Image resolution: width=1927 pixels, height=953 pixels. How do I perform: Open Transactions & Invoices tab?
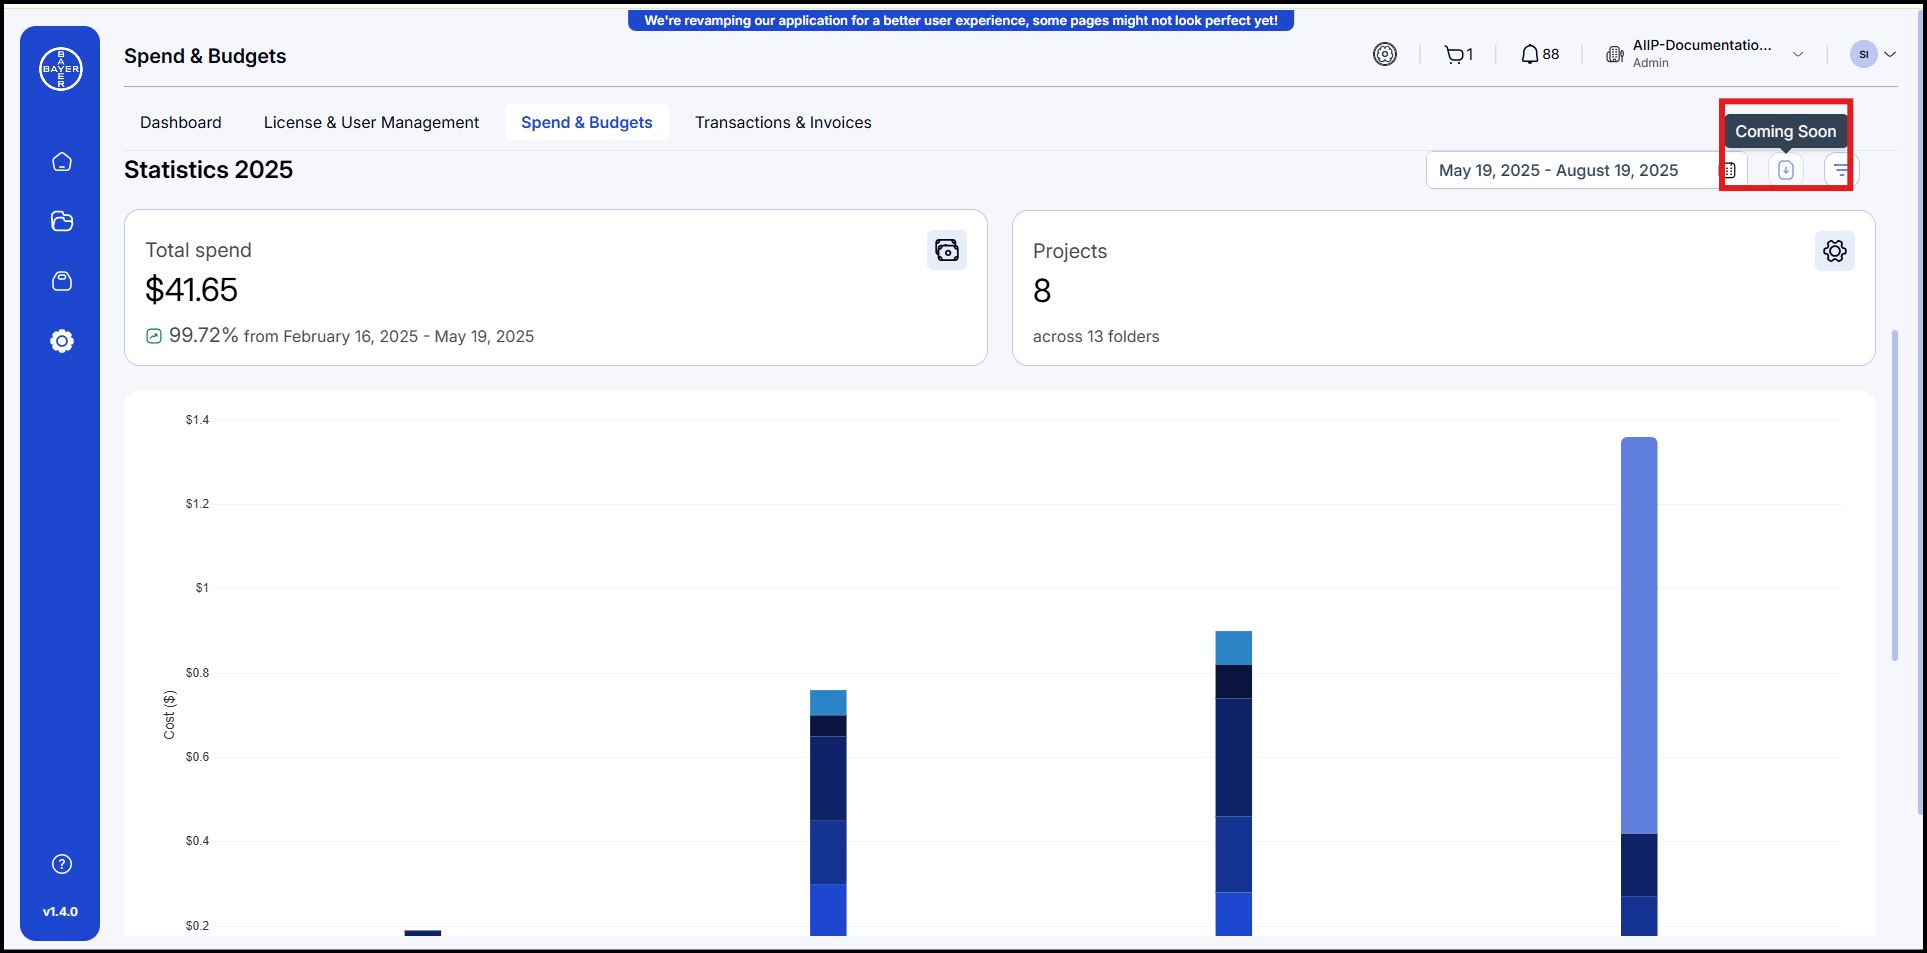783,122
